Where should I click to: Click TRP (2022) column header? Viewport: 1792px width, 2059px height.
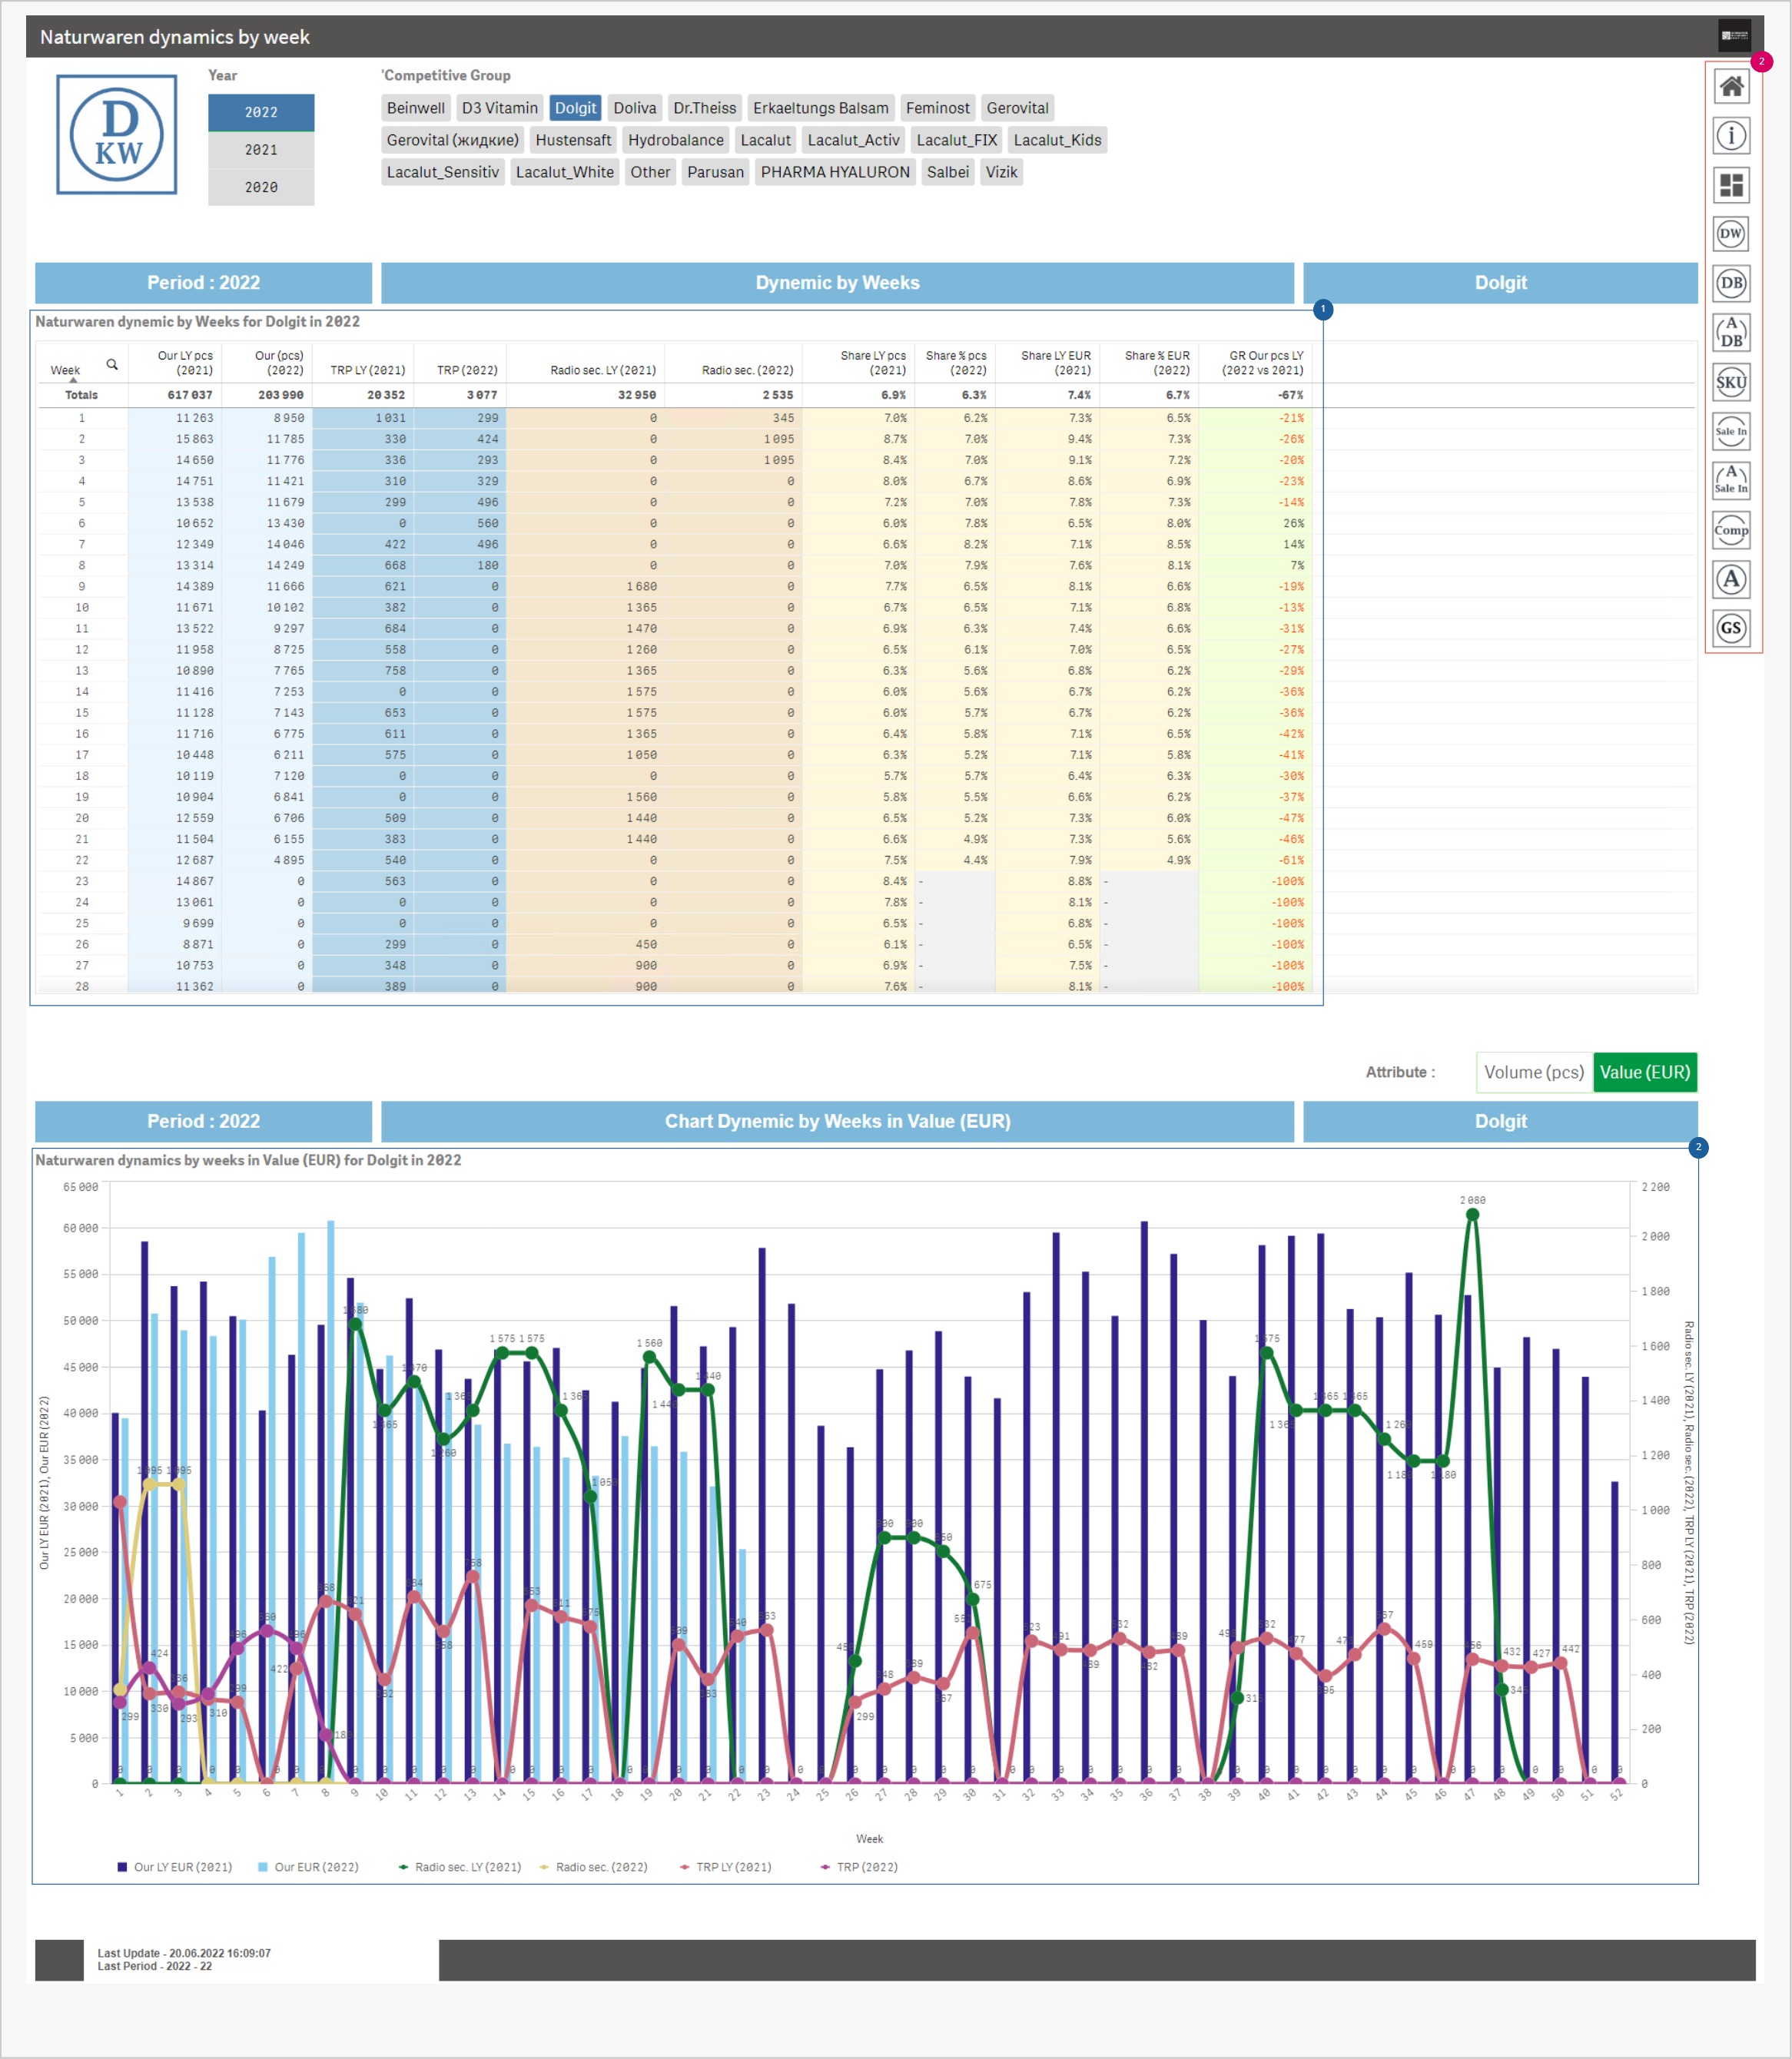tap(466, 370)
